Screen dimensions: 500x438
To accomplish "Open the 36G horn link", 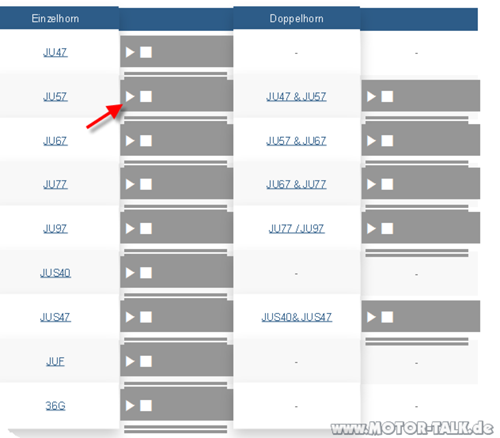I will click(55, 406).
